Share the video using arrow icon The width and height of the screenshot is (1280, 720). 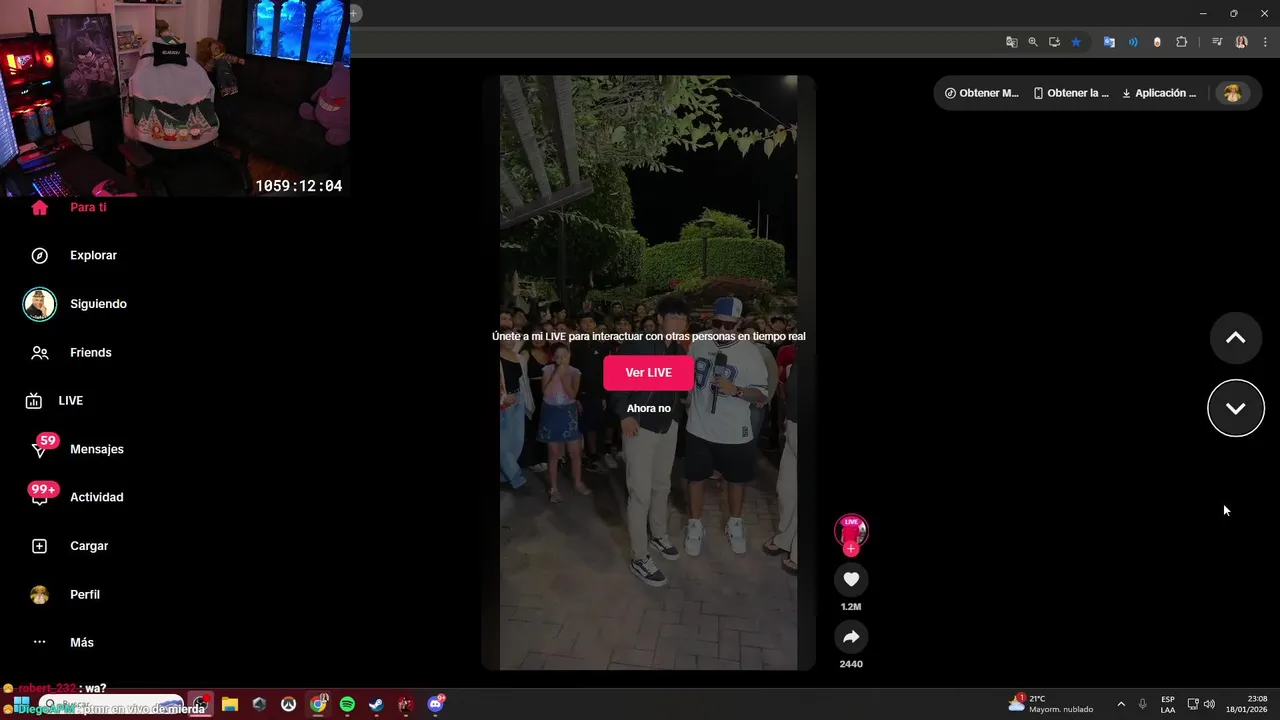coord(851,637)
